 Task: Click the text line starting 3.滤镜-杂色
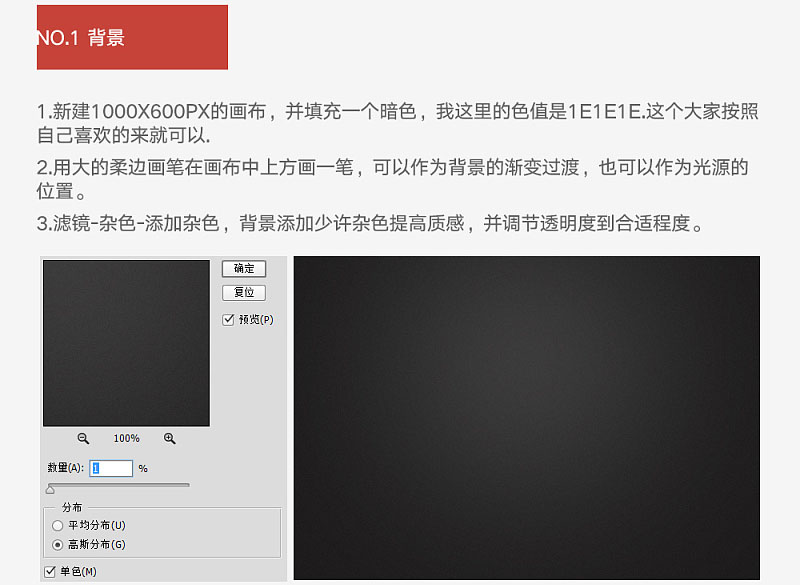[x=371, y=223]
